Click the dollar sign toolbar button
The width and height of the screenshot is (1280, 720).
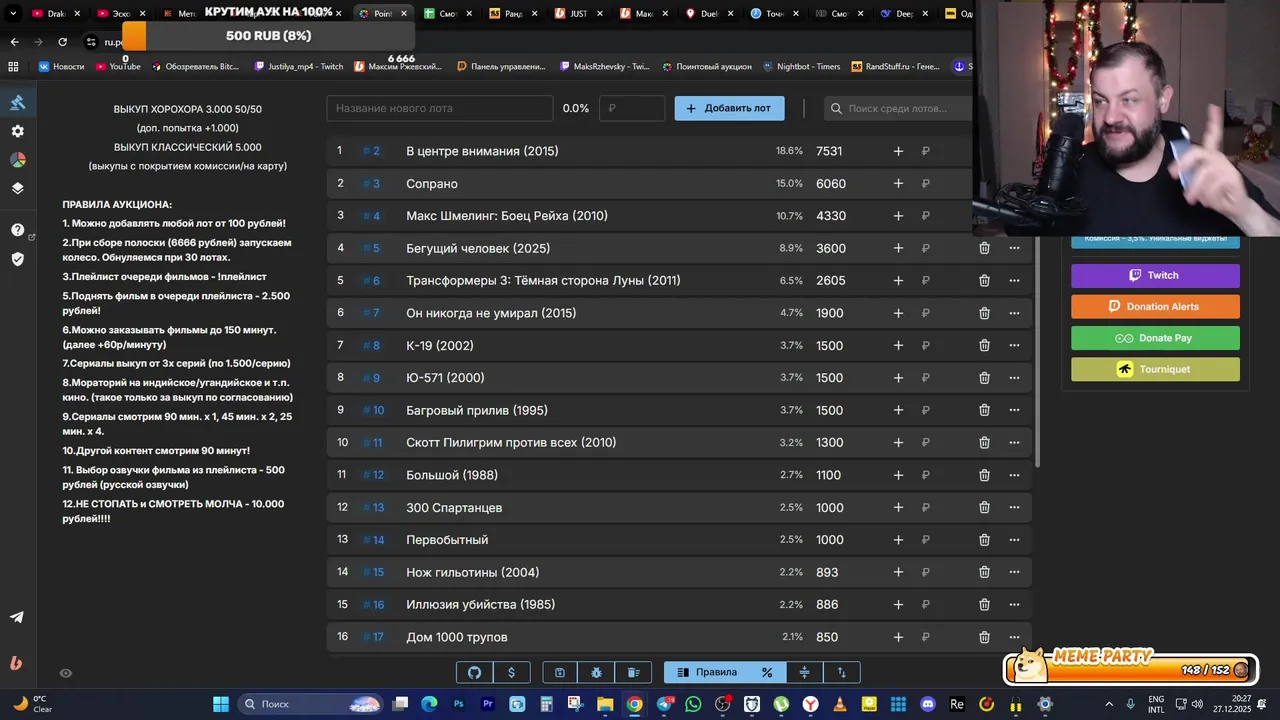point(512,672)
